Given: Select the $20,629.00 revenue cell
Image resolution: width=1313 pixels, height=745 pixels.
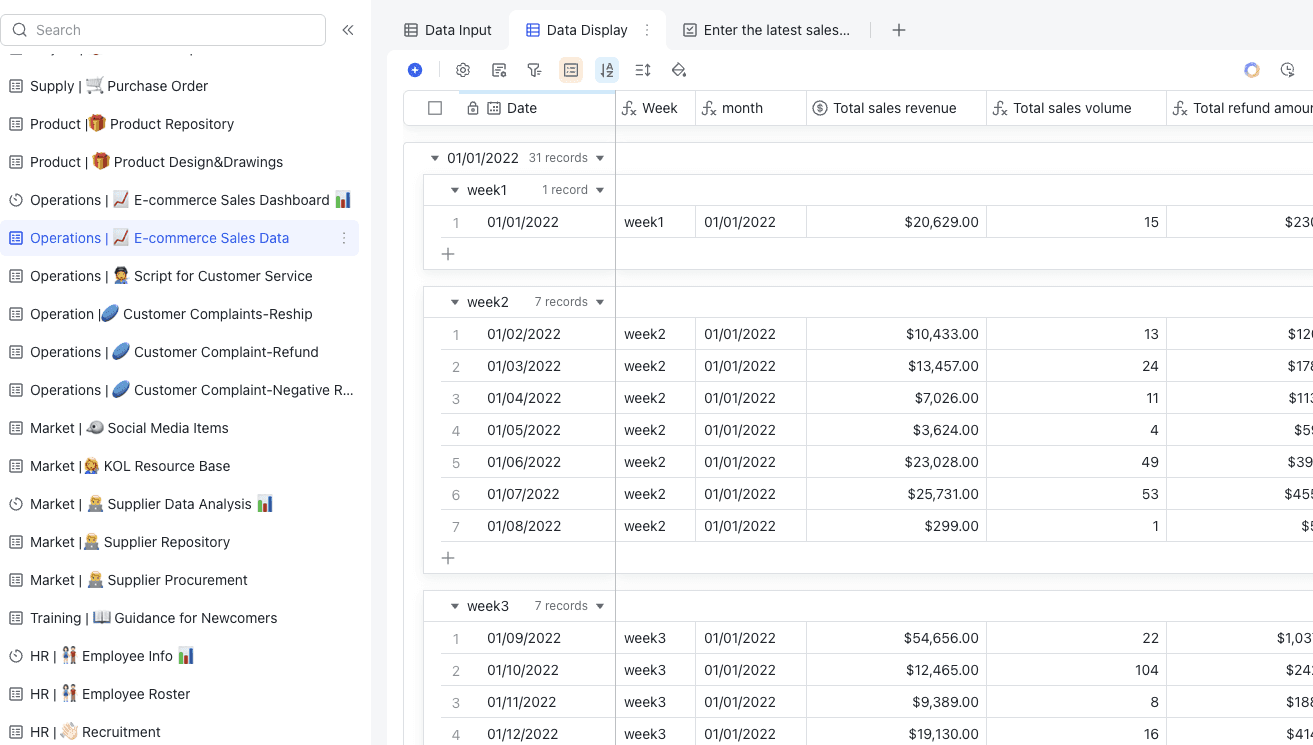Looking at the screenshot, I should coord(896,222).
